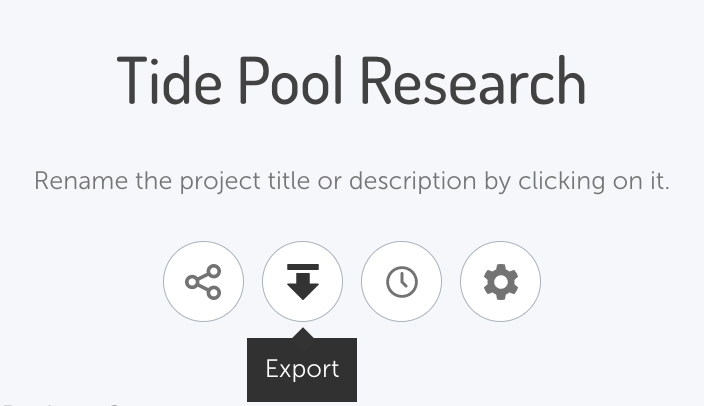Click the Tide Pool Research title
Screen dimensions: 704x406
point(351,81)
